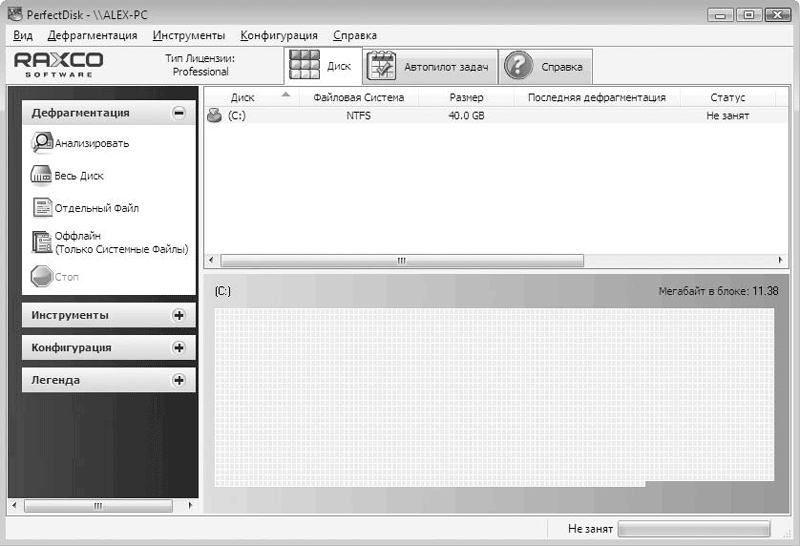Expand the Инструменты panel
Image resolution: width=800 pixels, height=546 pixels.
(x=179, y=315)
